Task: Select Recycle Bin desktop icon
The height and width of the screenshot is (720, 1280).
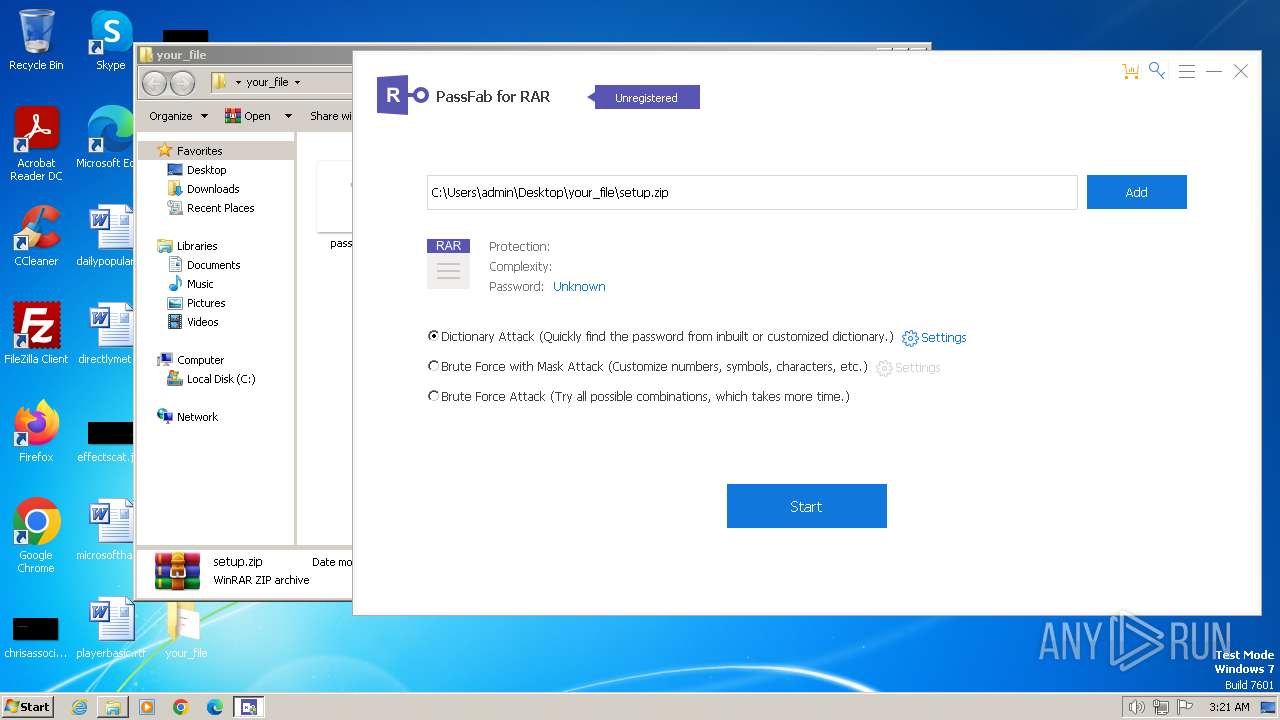Action: pos(36,40)
